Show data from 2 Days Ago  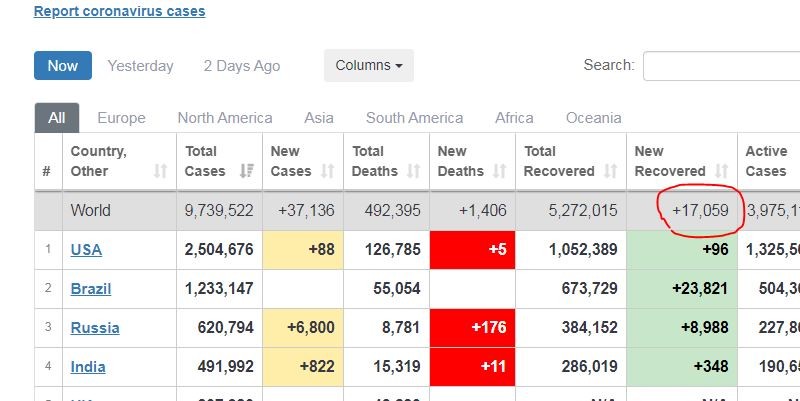tap(241, 66)
